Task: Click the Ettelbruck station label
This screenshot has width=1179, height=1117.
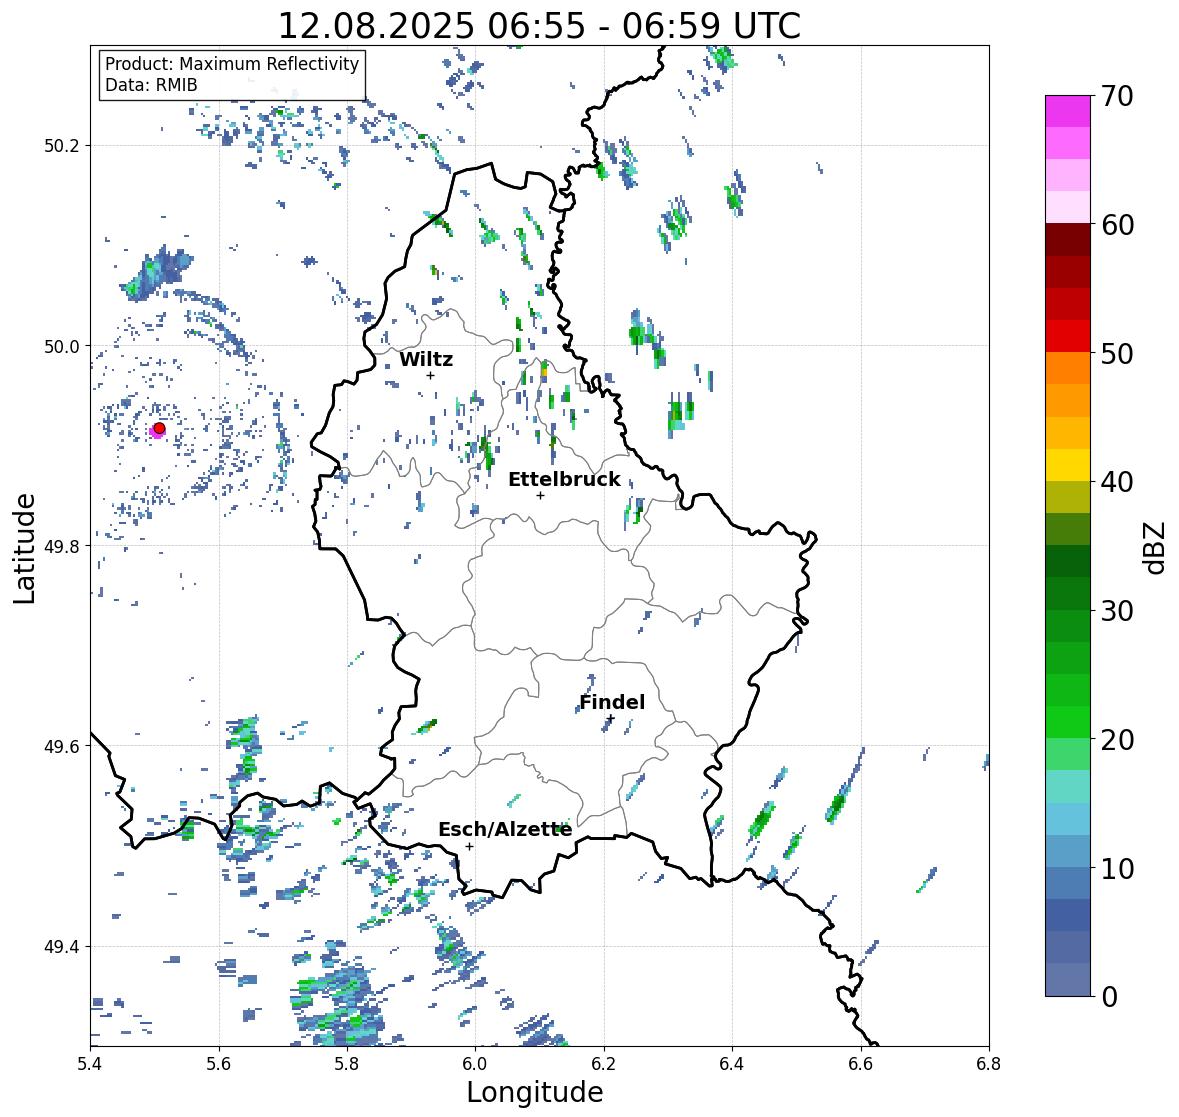Action: tap(564, 479)
